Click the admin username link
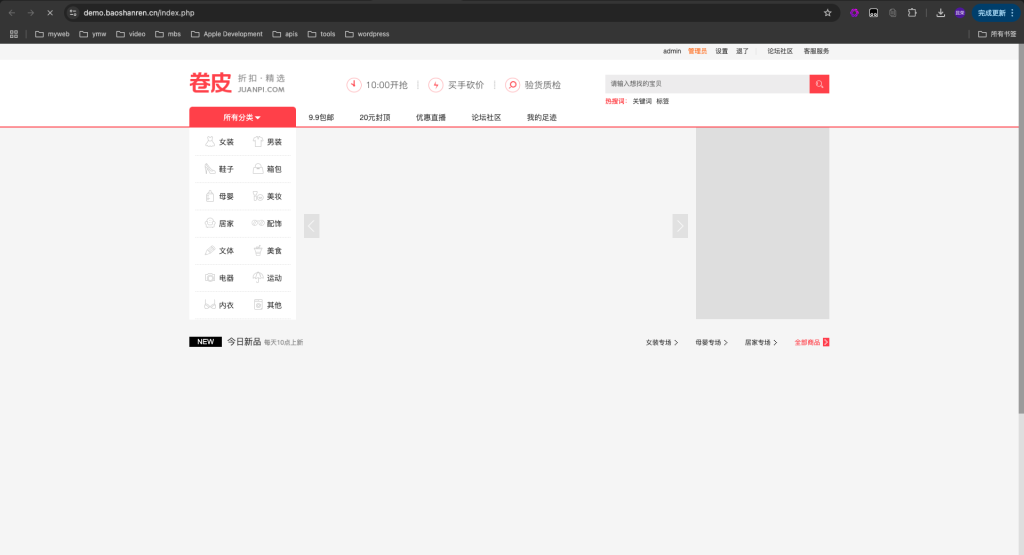Viewport: 1024px width, 555px height. point(672,51)
